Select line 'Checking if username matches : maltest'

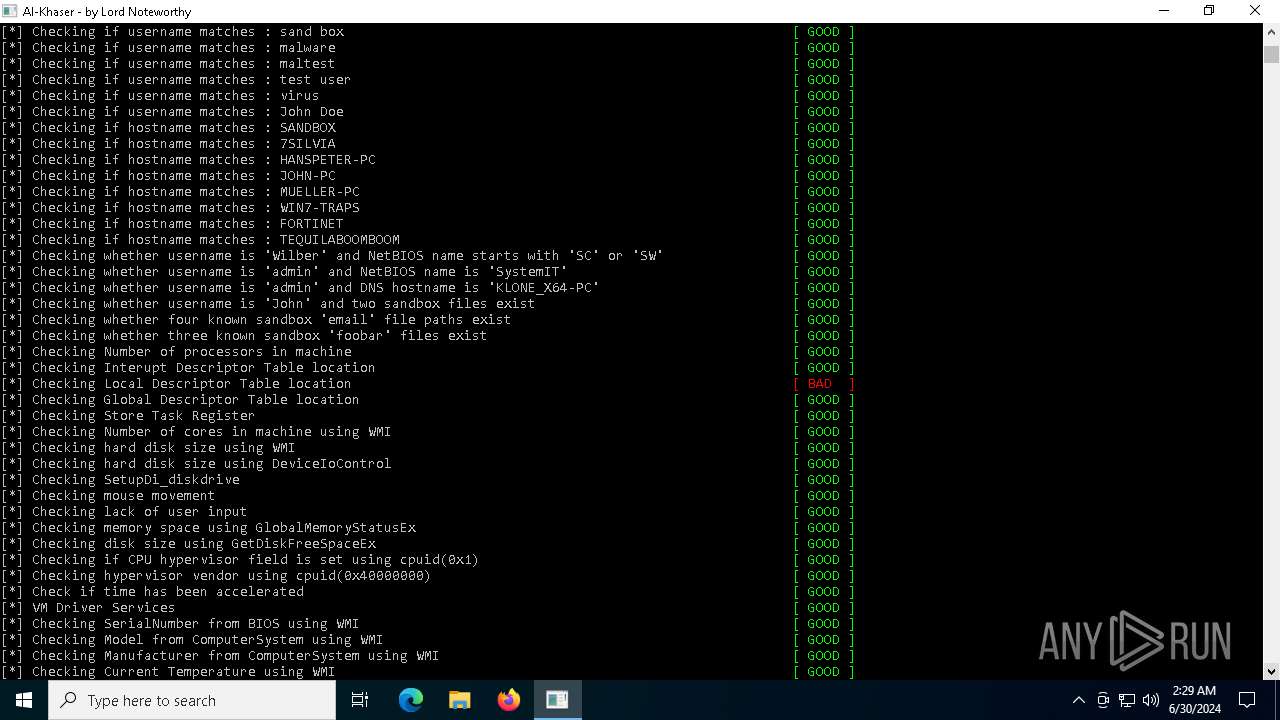click(168, 63)
